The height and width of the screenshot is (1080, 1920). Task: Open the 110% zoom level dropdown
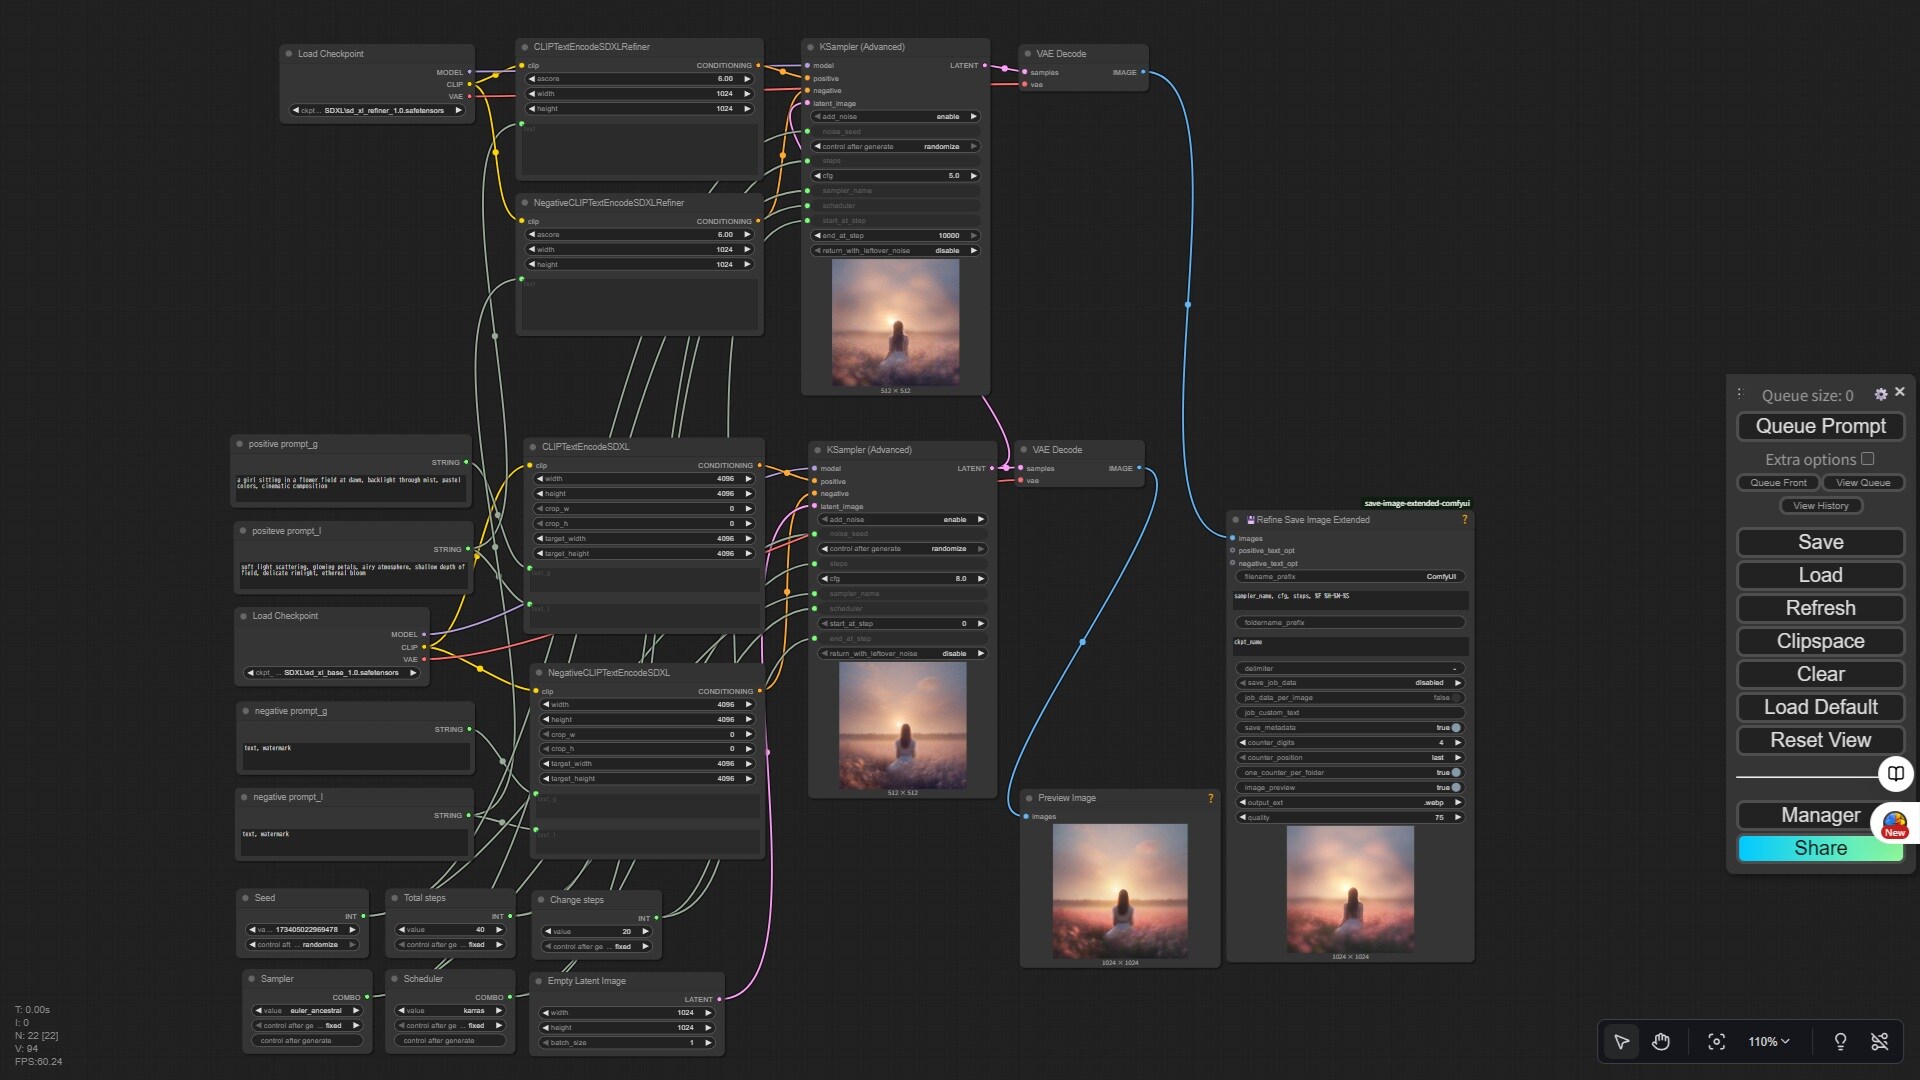click(1768, 1042)
